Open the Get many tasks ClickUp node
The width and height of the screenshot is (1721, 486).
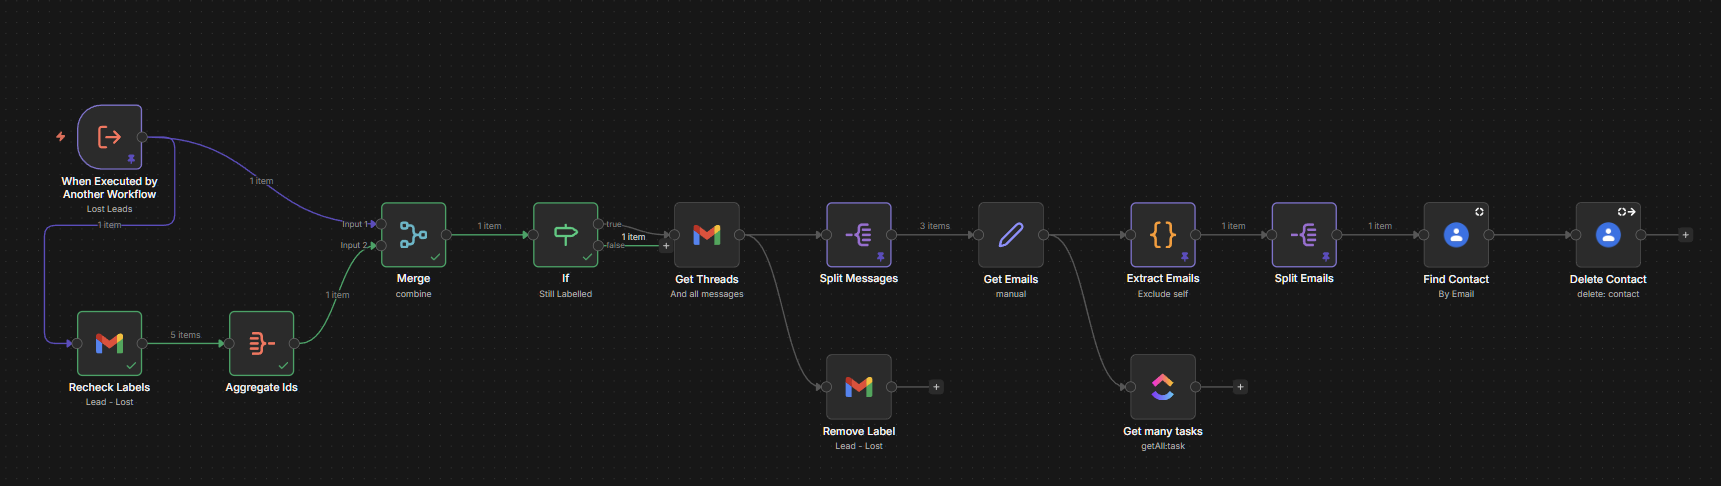point(1163,387)
